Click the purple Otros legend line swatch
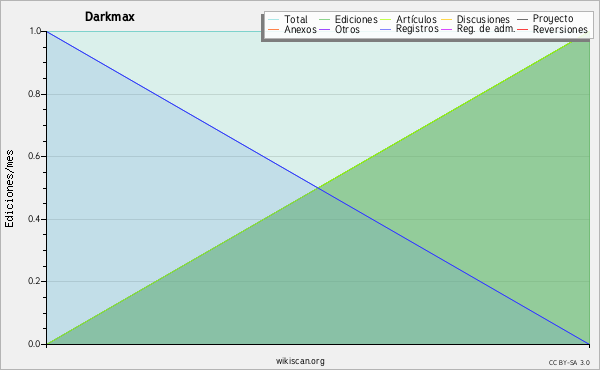Screen dimensions: 600x370 pos(324,30)
